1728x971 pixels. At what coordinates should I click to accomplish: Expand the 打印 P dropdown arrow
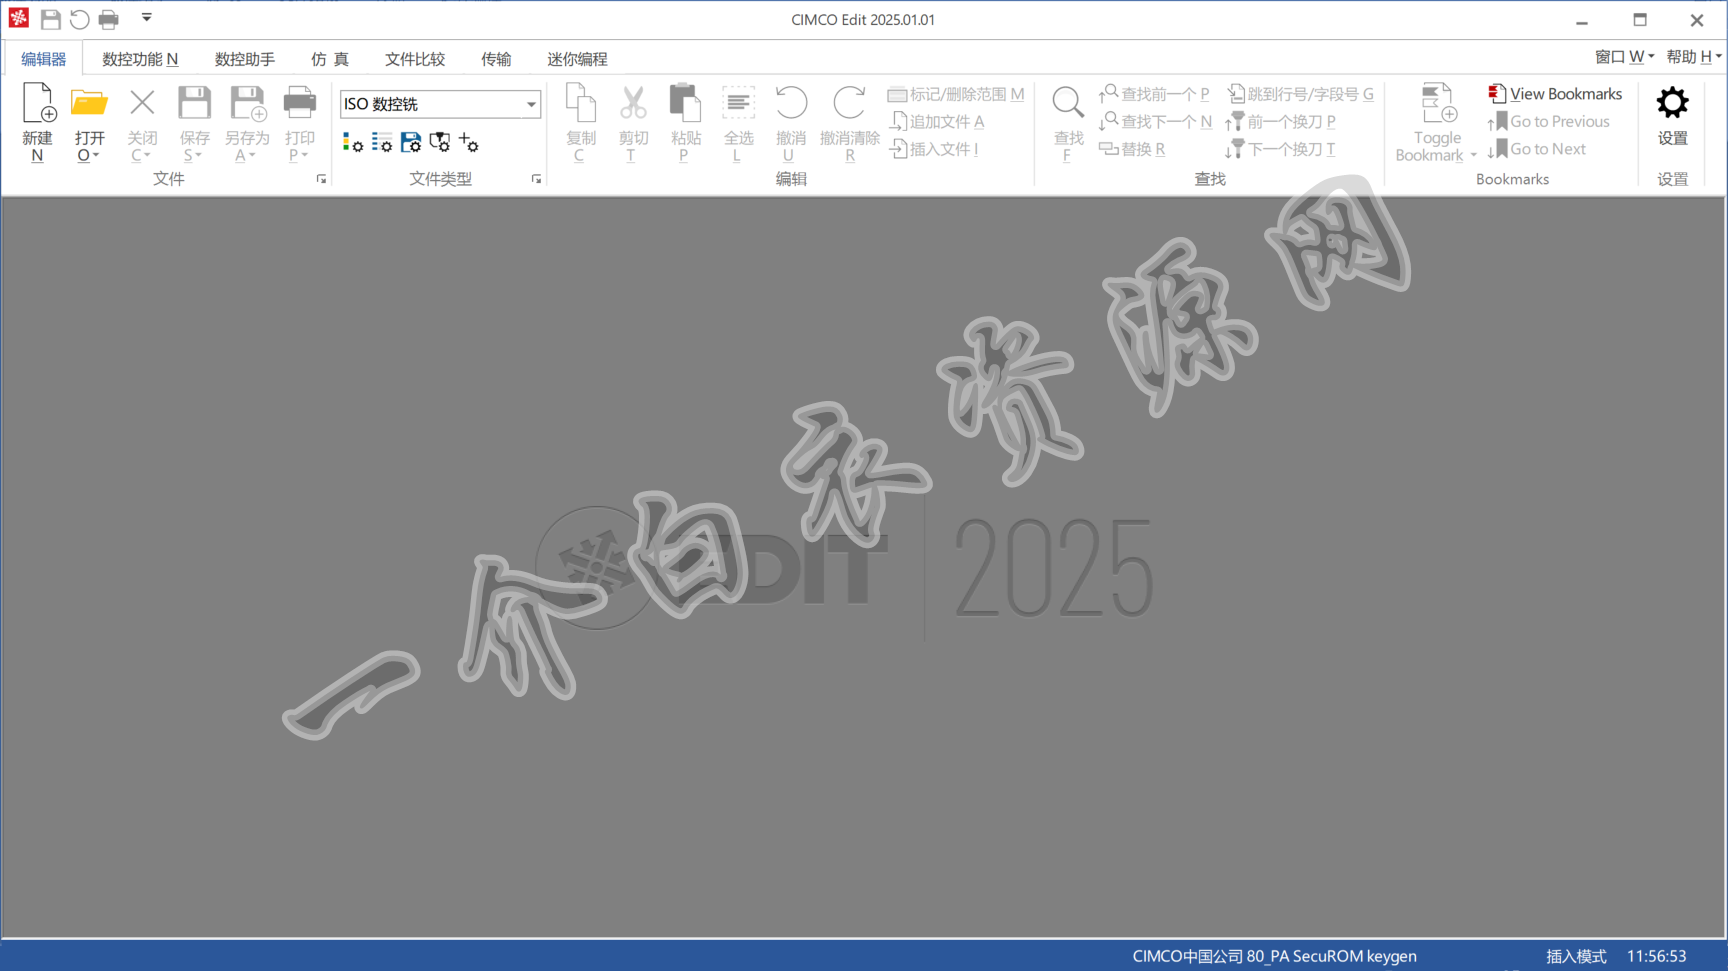tap(304, 155)
